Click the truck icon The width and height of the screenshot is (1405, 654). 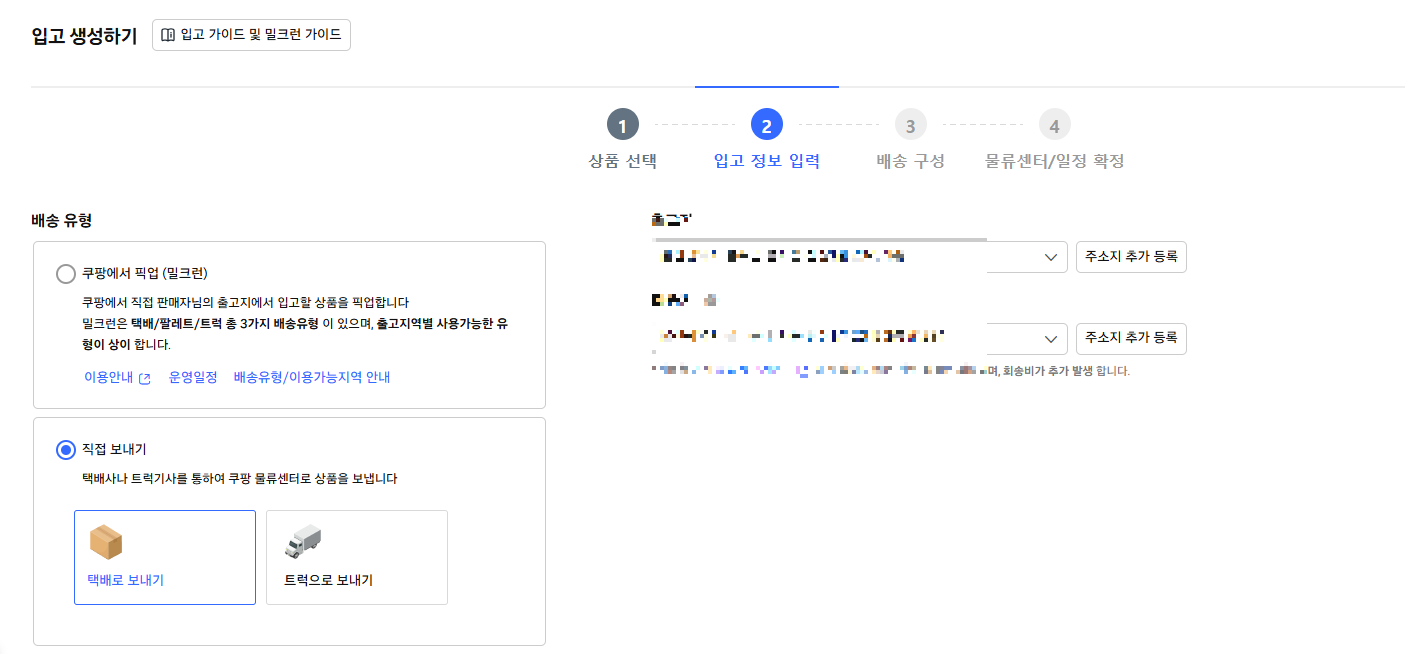click(303, 542)
